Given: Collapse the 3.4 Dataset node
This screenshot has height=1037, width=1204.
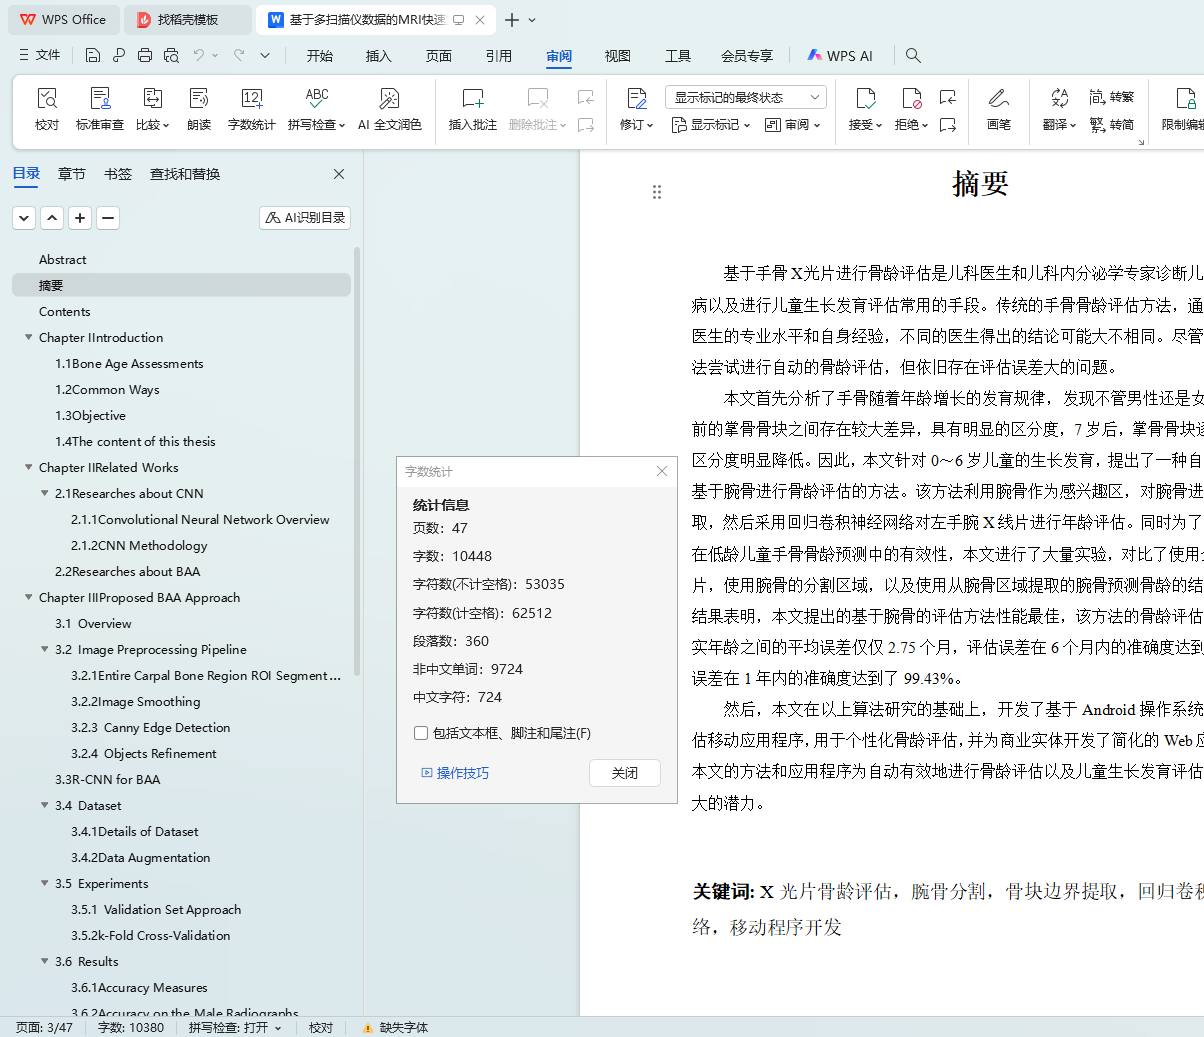Looking at the screenshot, I should (45, 805).
